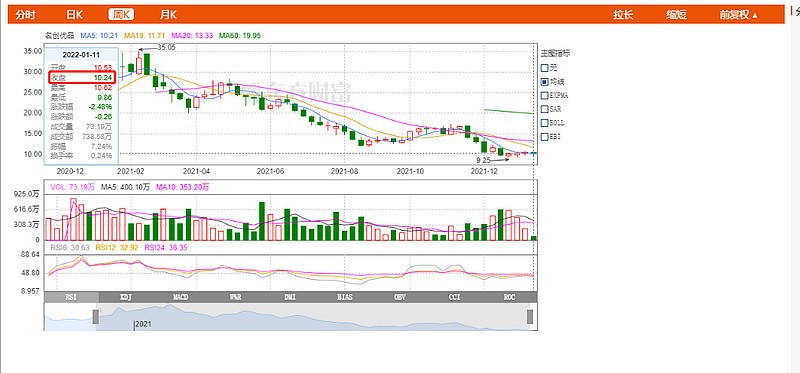Image resolution: width=800 pixels, height=373 pixels.
Task: Click the 拉长 stretch button
Action: [x=623, y=15]
